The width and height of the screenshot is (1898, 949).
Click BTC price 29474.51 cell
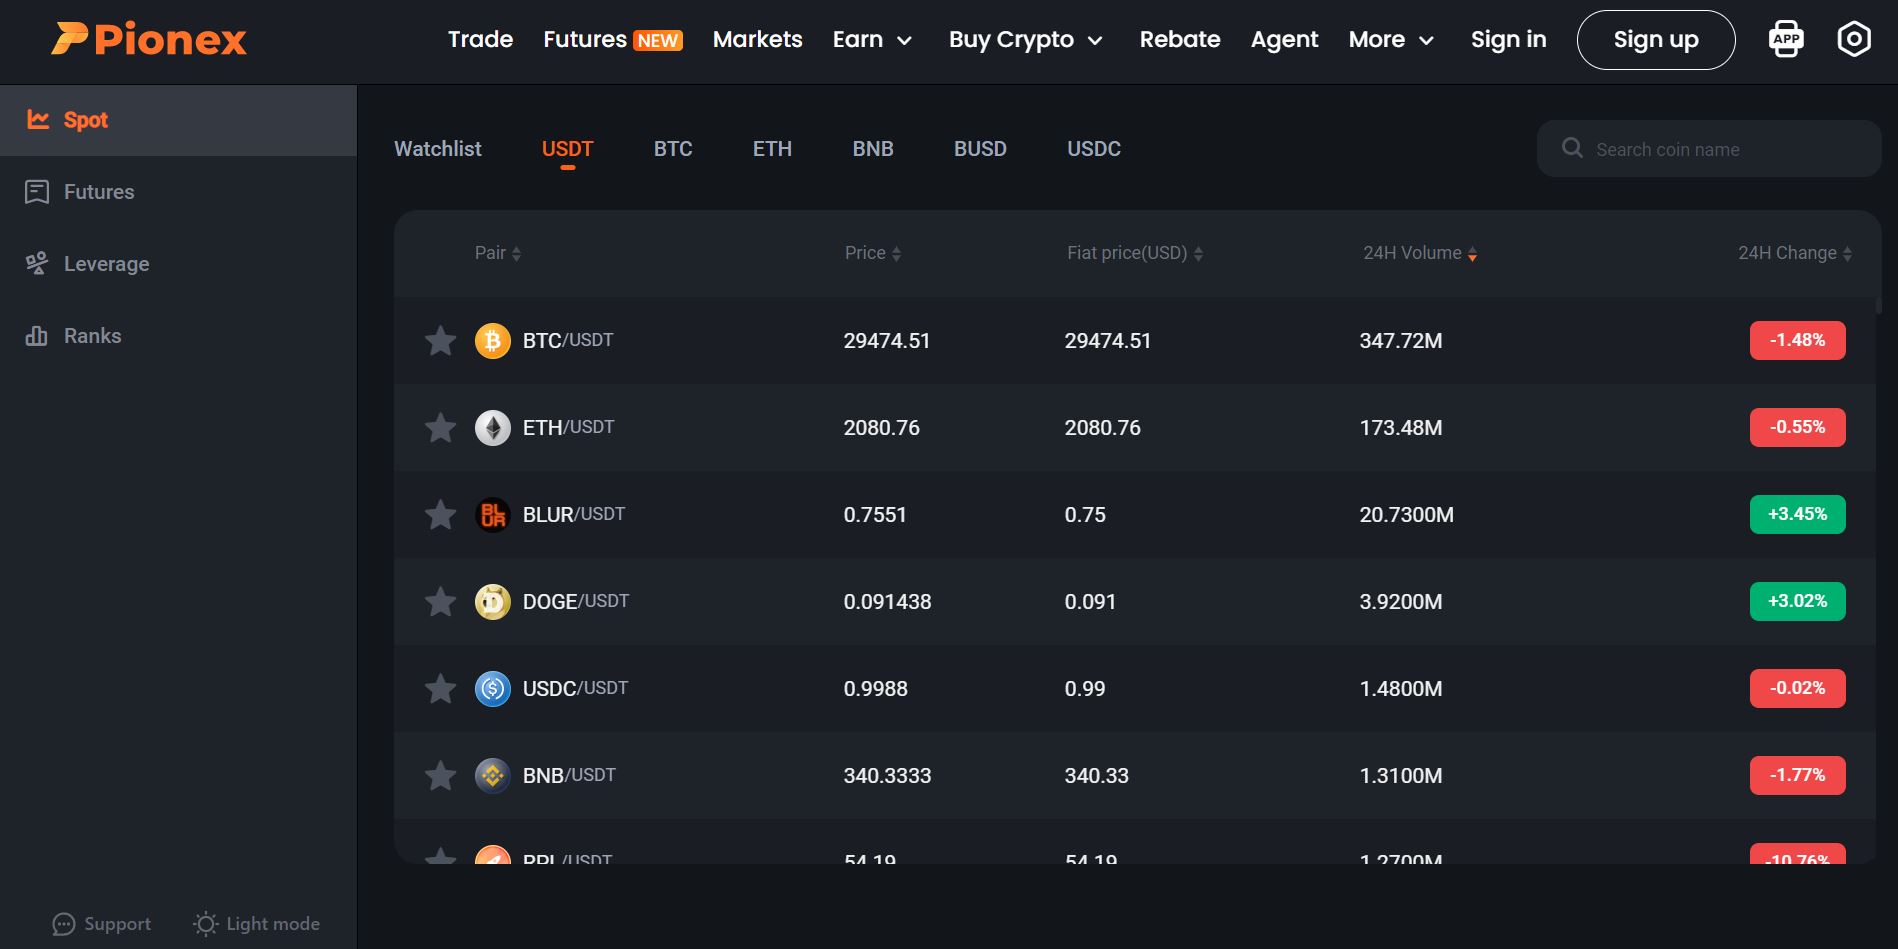pyautogui.click(x=887, y=341)
